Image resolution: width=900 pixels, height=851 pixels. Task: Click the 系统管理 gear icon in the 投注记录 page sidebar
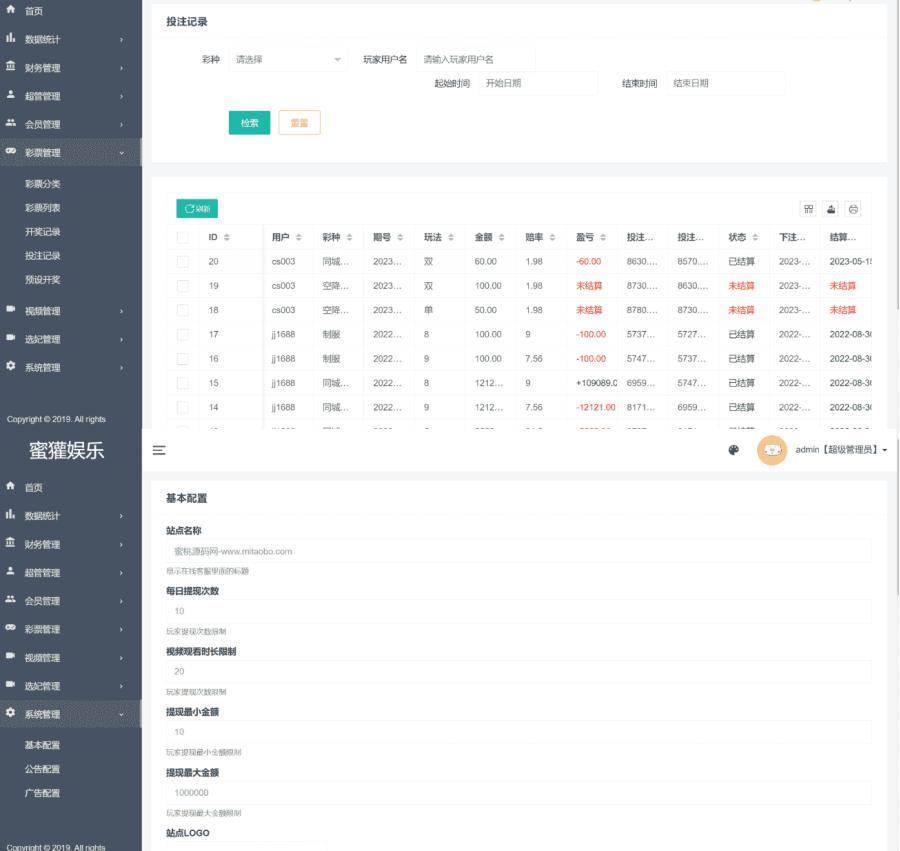[10, 366]
